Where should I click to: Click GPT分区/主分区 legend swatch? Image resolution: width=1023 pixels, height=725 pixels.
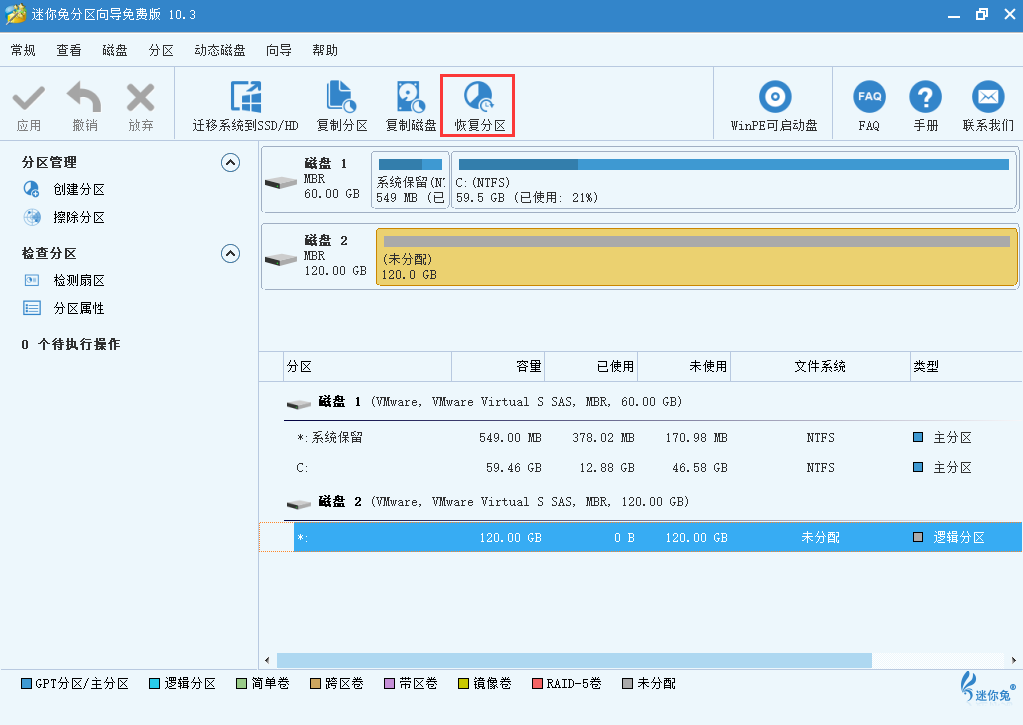(27, 684)
